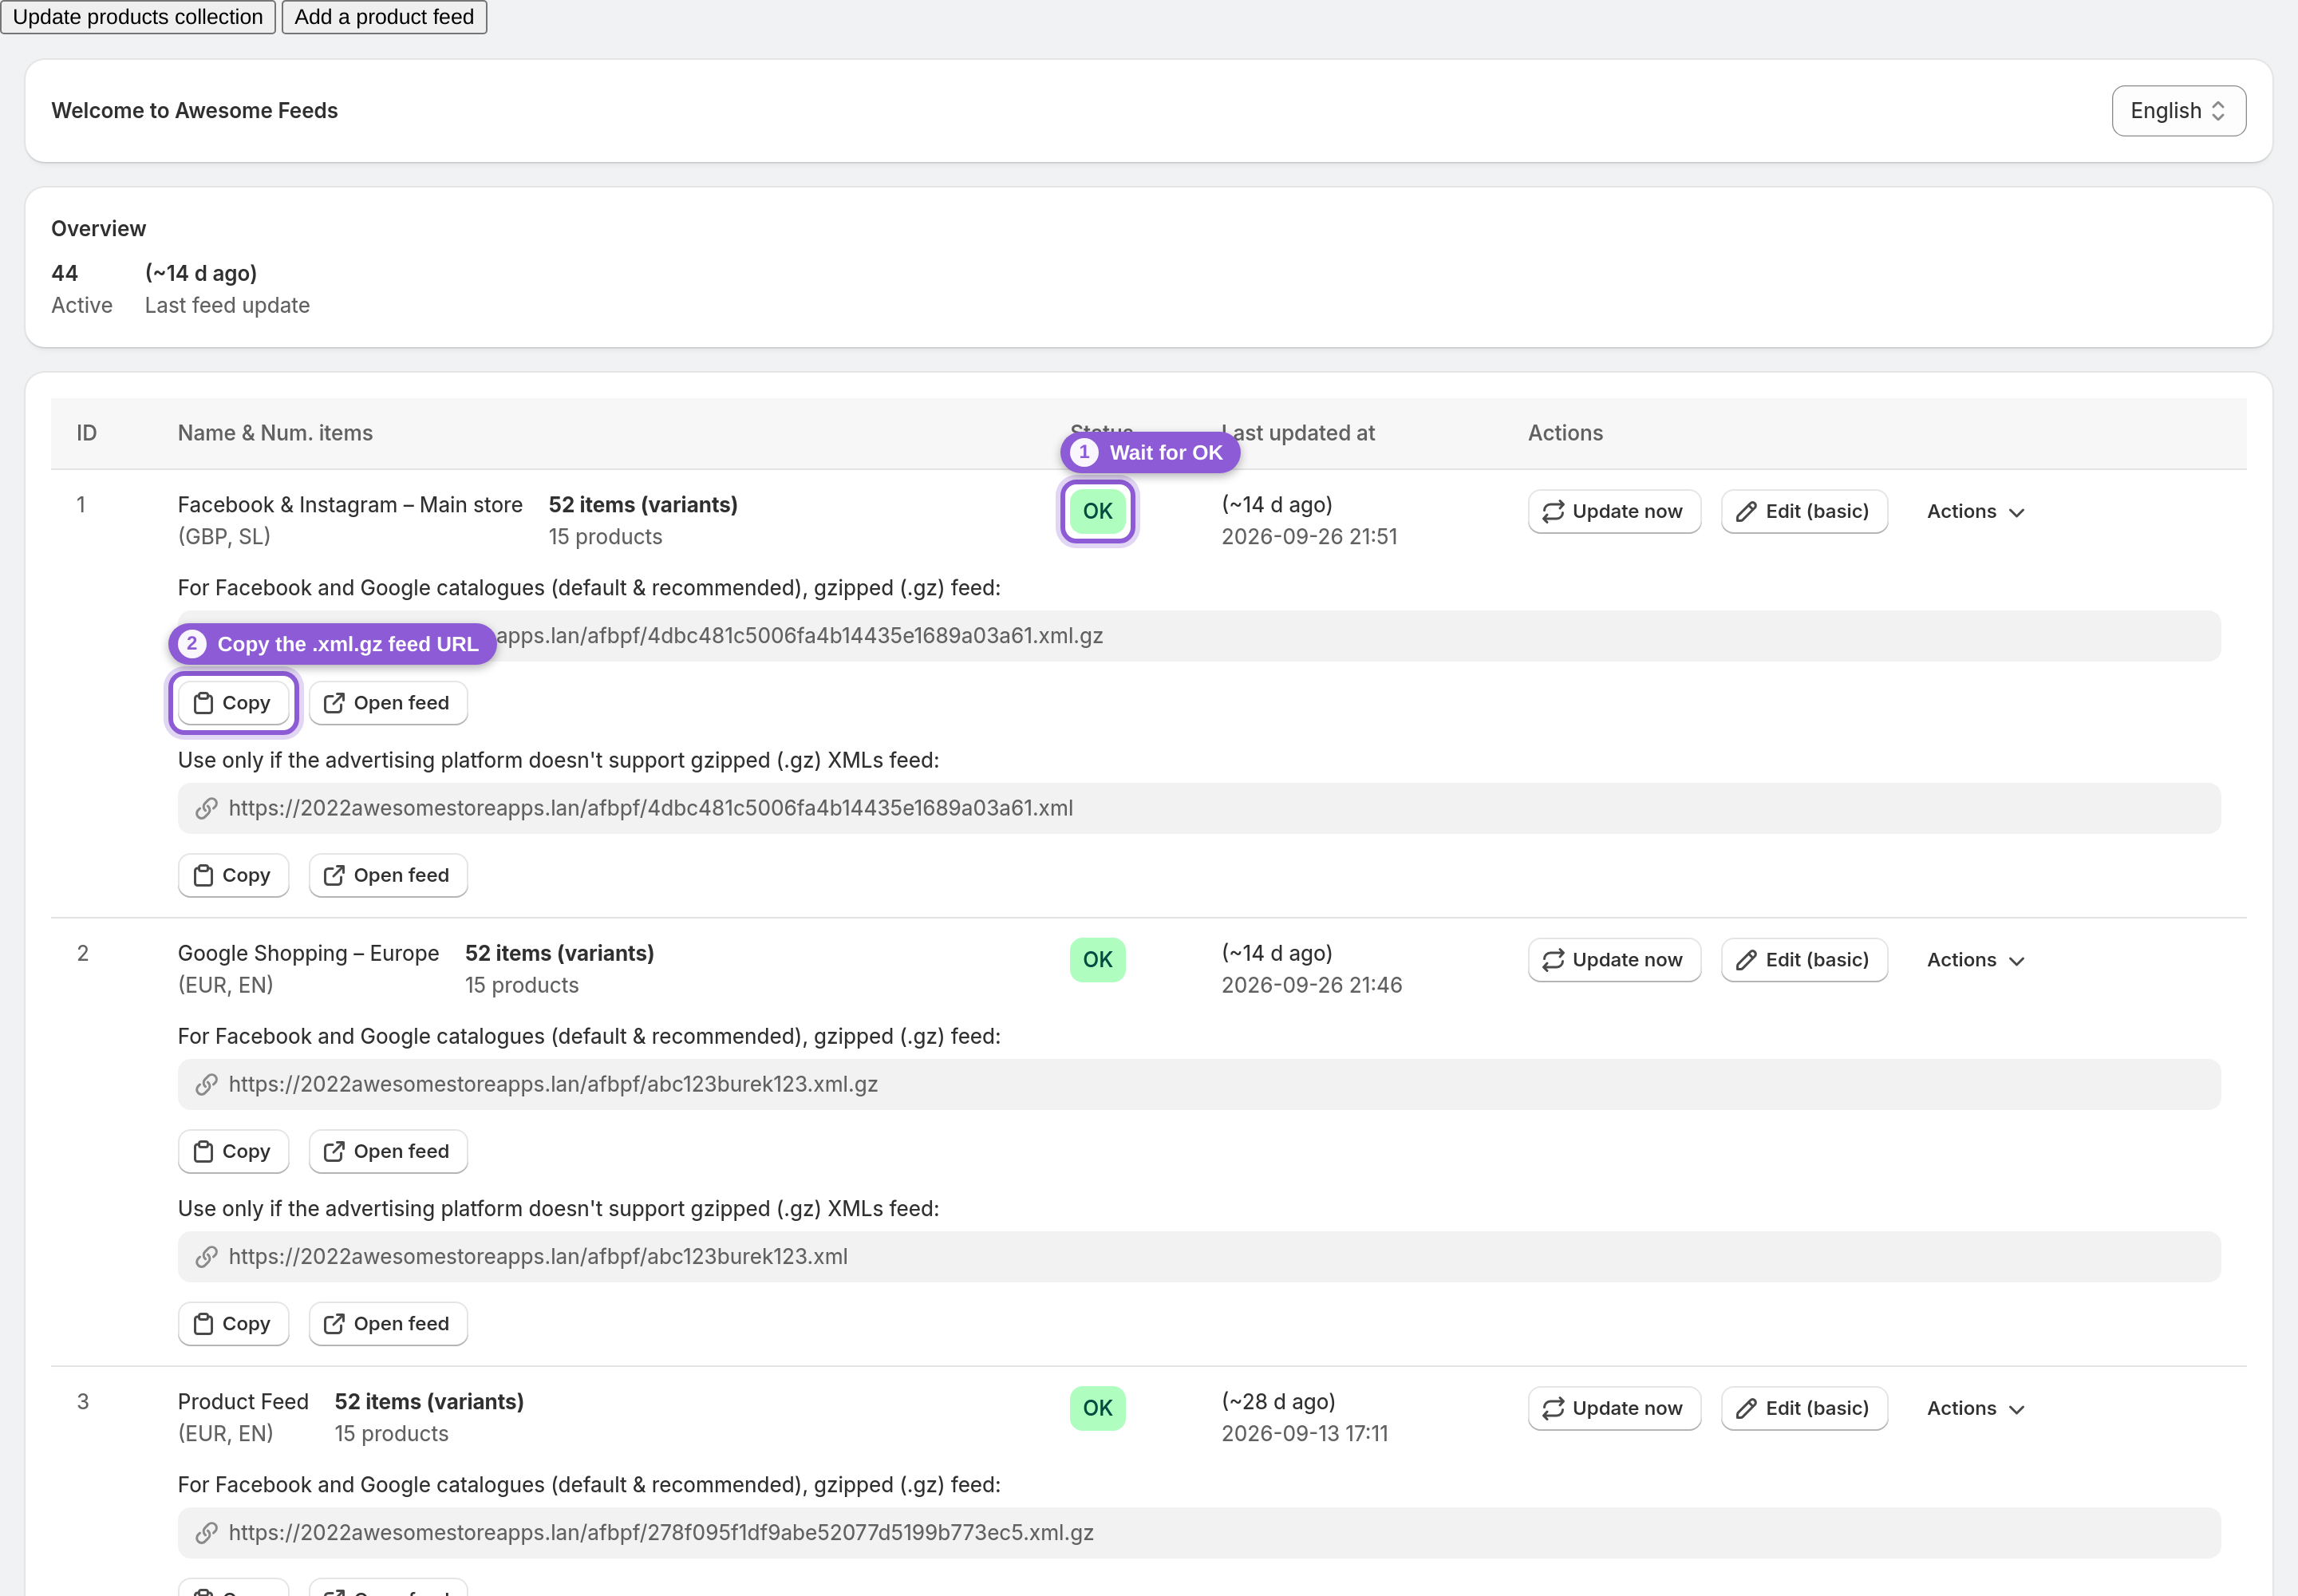Viewport: 2298px width, 1596px height.
Task: Click 'Google Shopping – Europe' feed name
Action: [x=308, y=954]
